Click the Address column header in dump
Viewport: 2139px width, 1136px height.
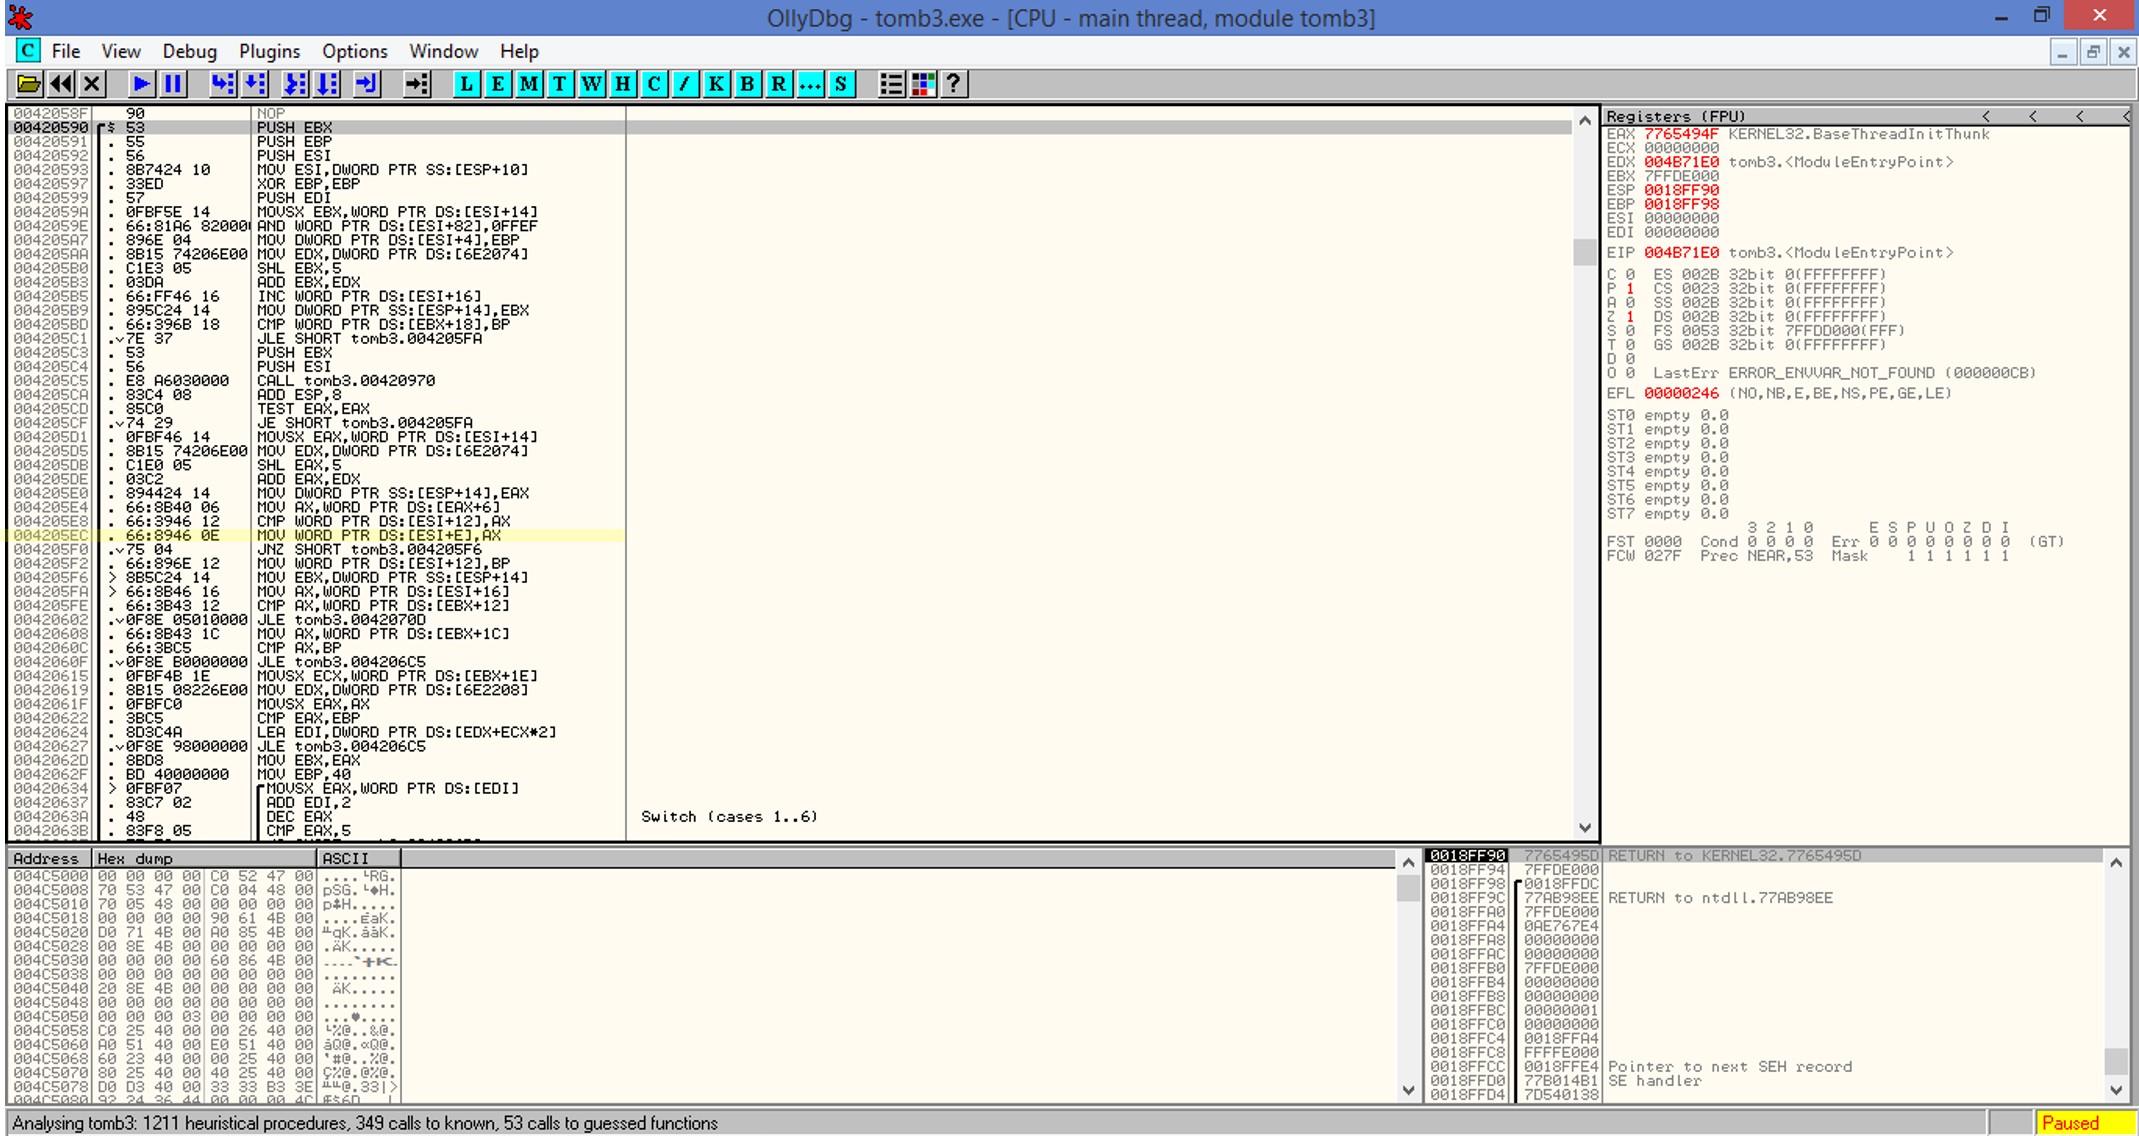tap(49, 858)
